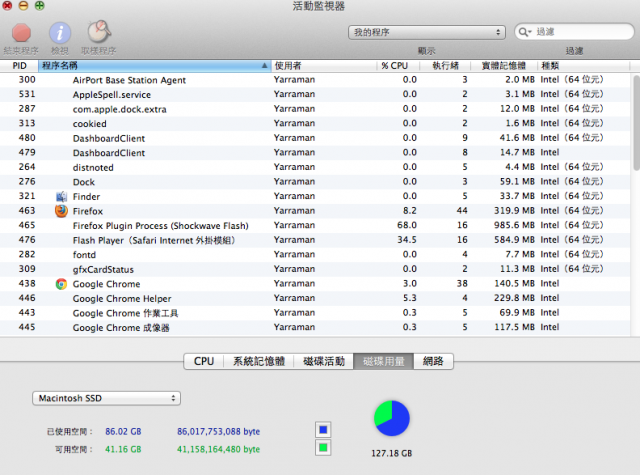Click the Sample Process icon
Screen dimensions: 640x475
(x=99, y=32)
